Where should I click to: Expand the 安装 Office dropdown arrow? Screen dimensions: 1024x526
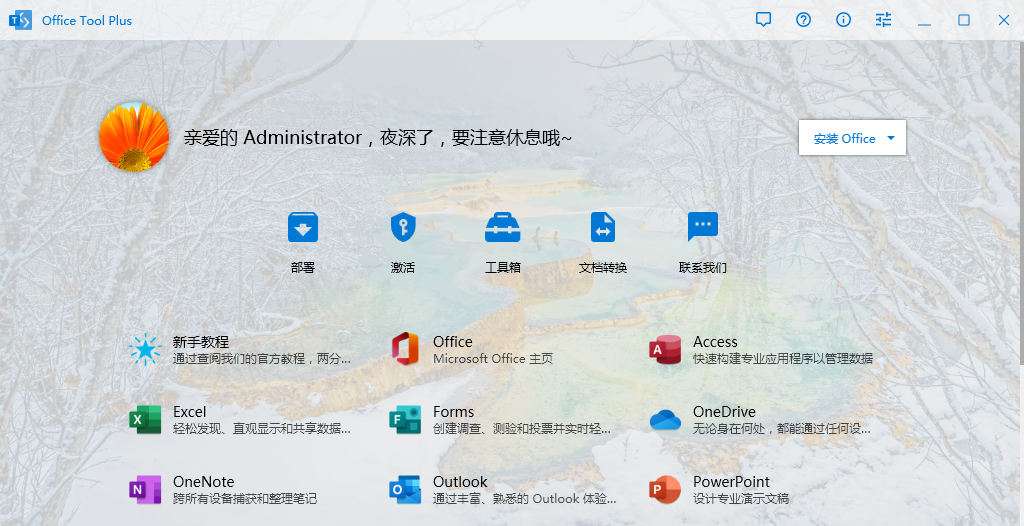891,138
